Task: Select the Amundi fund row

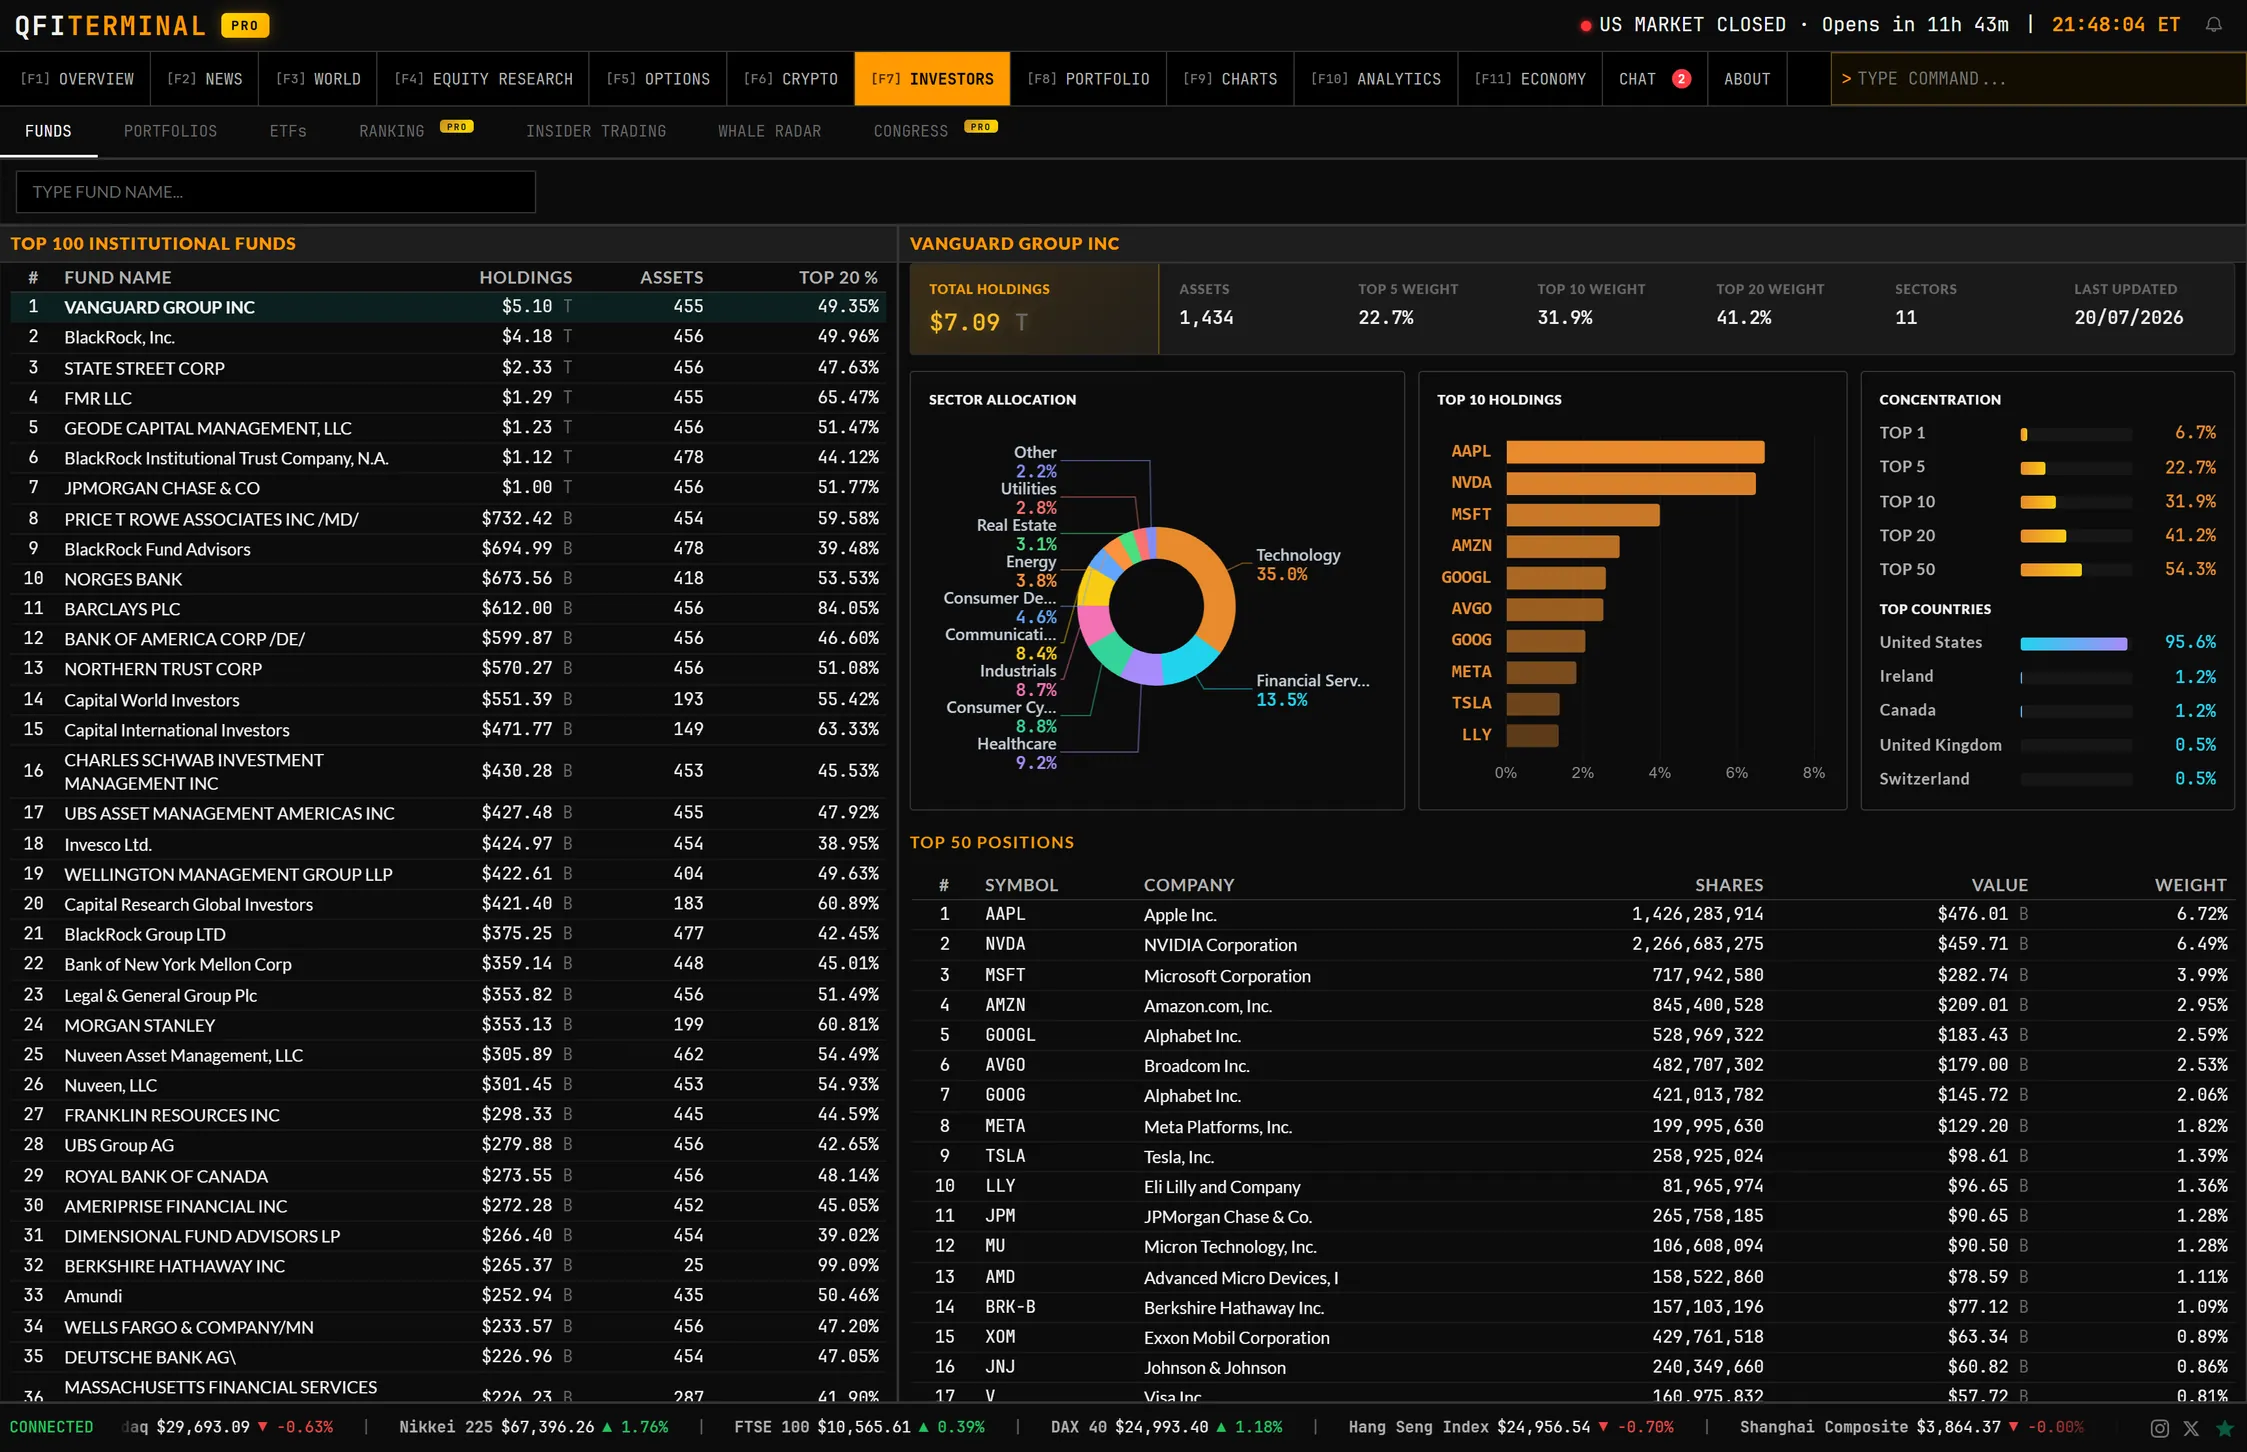Action: pyautogui.click(x=448, y=1296)
